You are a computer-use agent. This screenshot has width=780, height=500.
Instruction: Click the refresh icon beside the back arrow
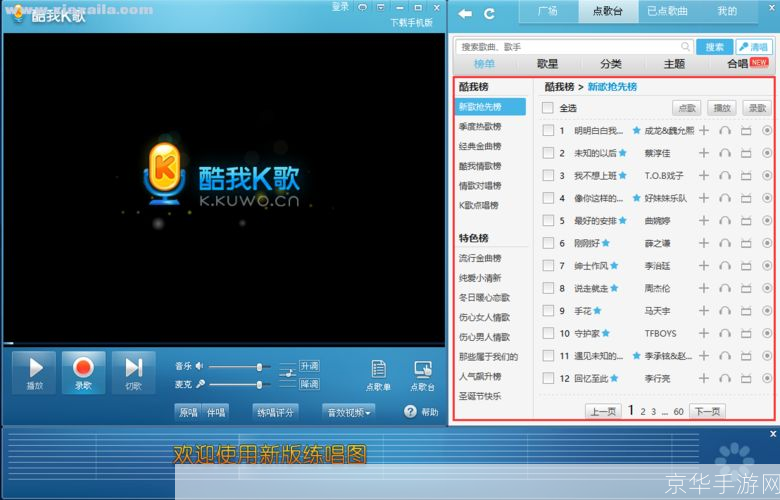tap(489, 14)
